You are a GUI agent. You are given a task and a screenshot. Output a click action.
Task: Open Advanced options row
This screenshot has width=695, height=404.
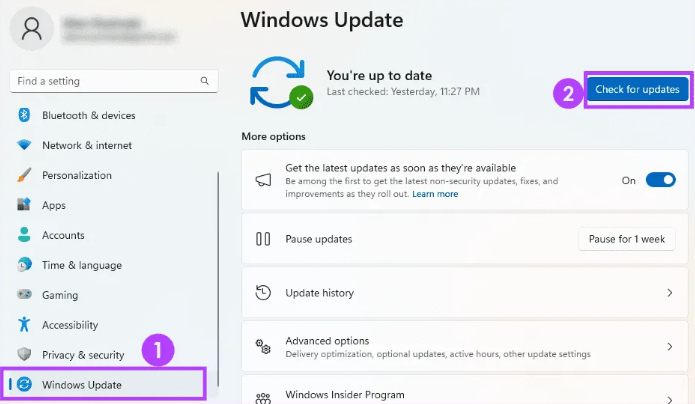pyautogui.click(x=465, y=346)
